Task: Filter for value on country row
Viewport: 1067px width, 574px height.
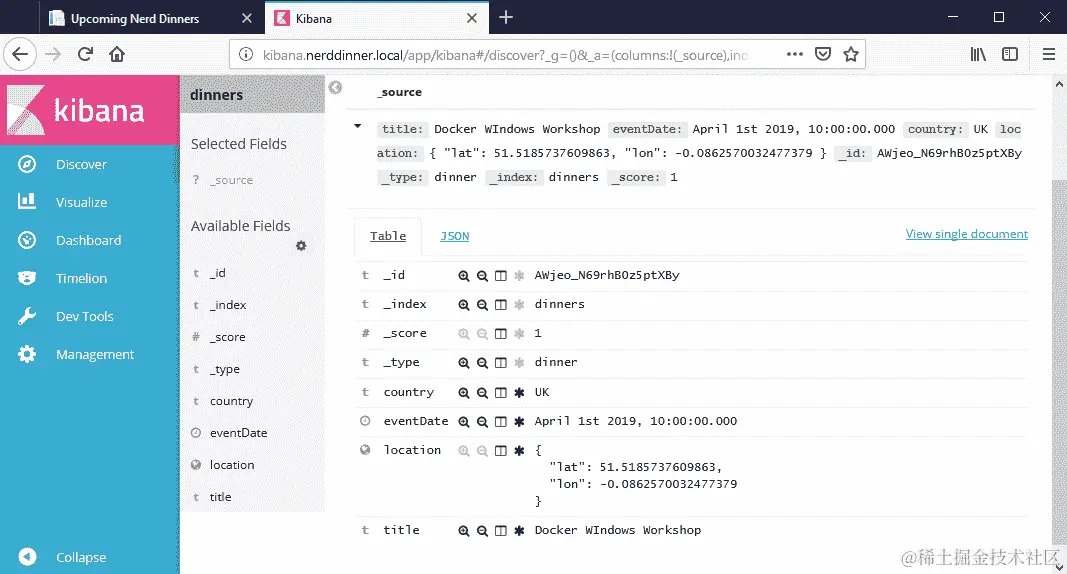Action: tap(463, 392)
